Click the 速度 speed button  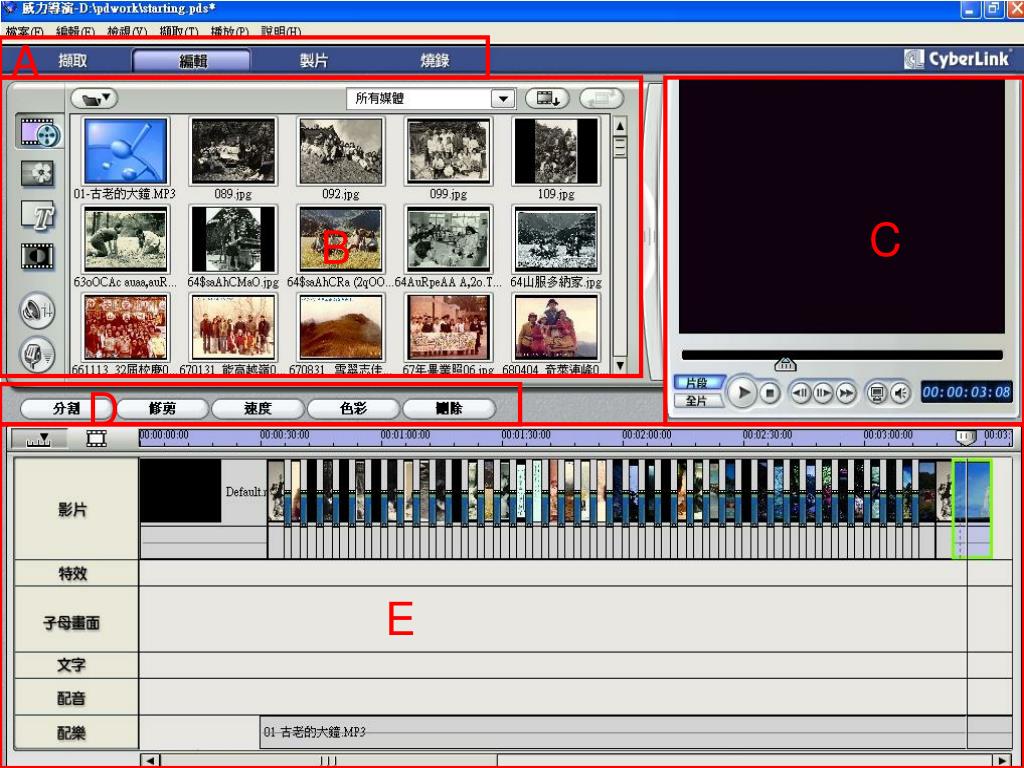click(258, 409)
